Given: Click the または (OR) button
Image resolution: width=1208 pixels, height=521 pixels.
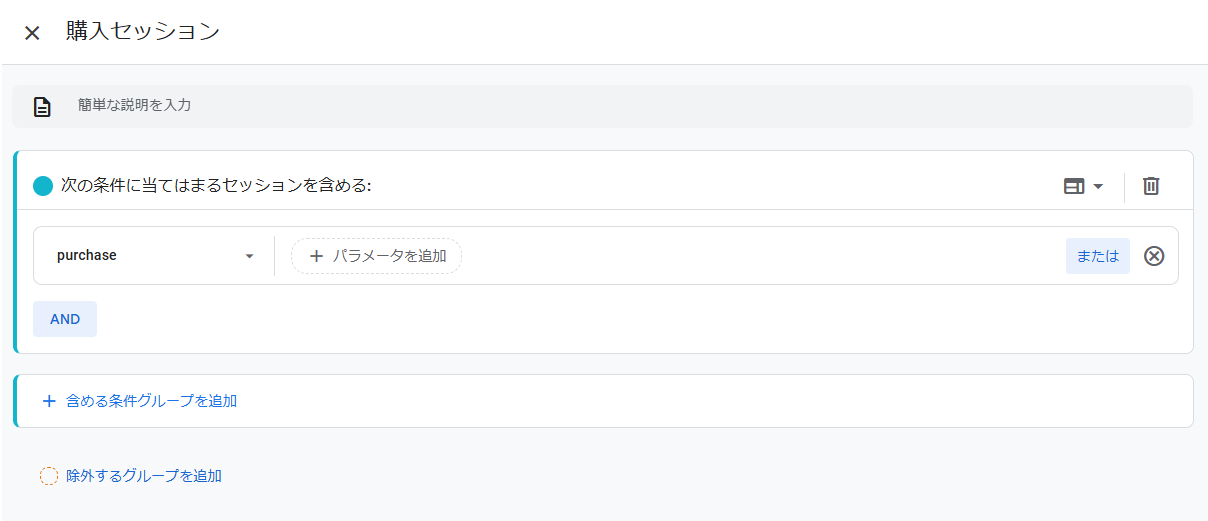Looking at the screenshot, I should pos(1097,256).
